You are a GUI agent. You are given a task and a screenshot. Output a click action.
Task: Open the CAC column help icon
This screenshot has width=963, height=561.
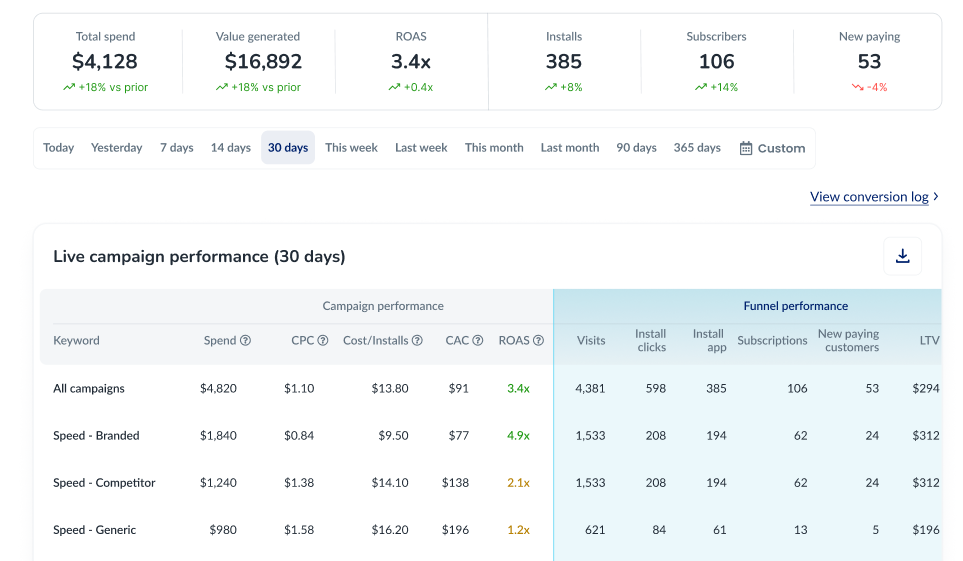(x=477, y=340)
